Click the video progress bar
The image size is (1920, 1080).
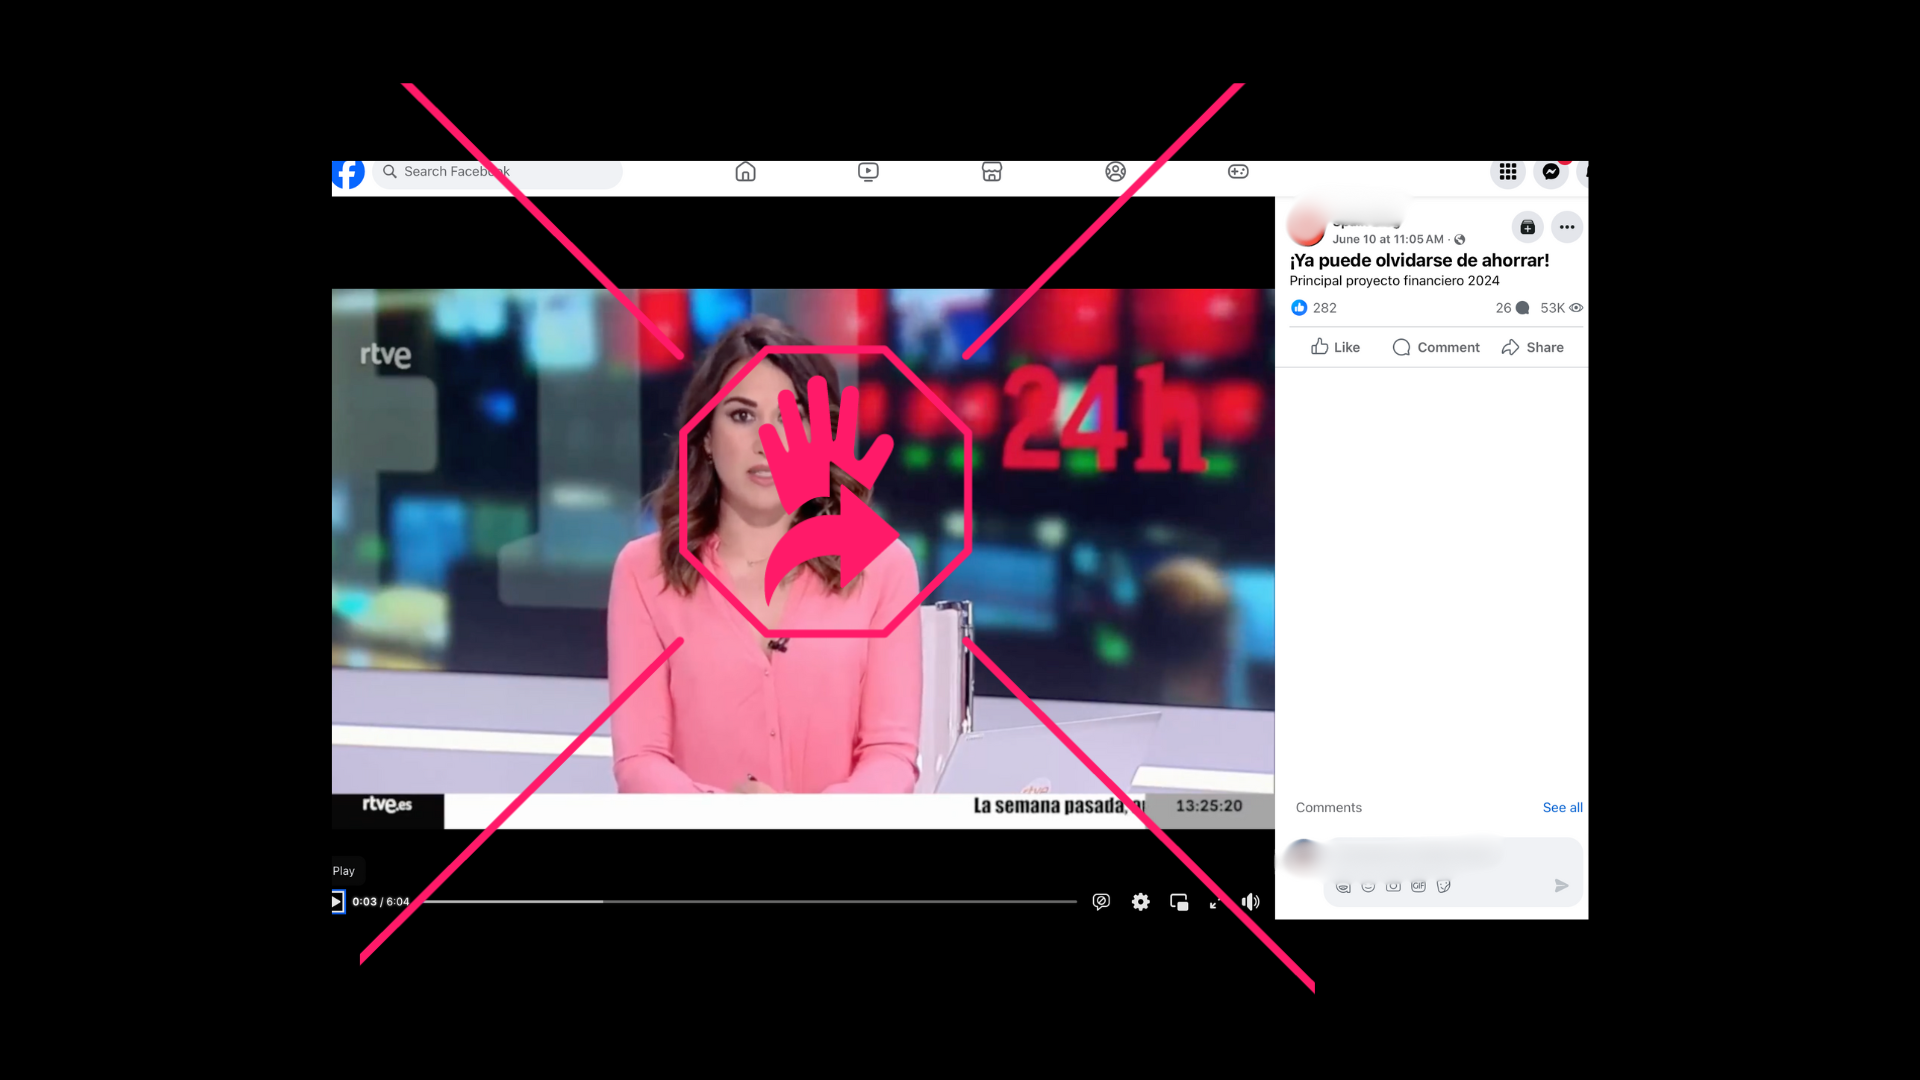750,902
